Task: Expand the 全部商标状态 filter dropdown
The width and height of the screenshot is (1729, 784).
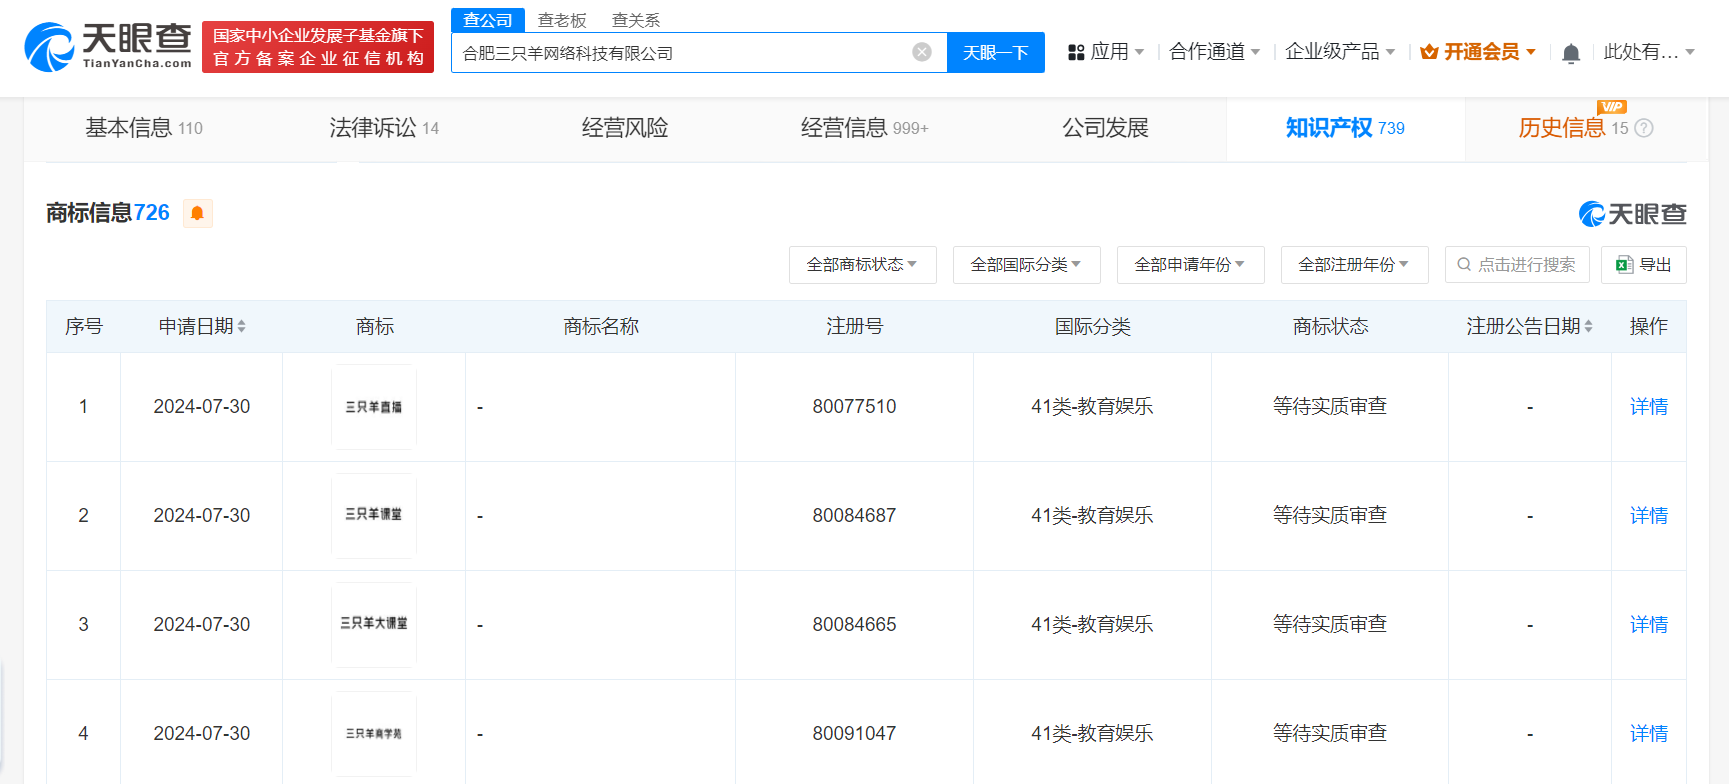Action: [862, 265]
